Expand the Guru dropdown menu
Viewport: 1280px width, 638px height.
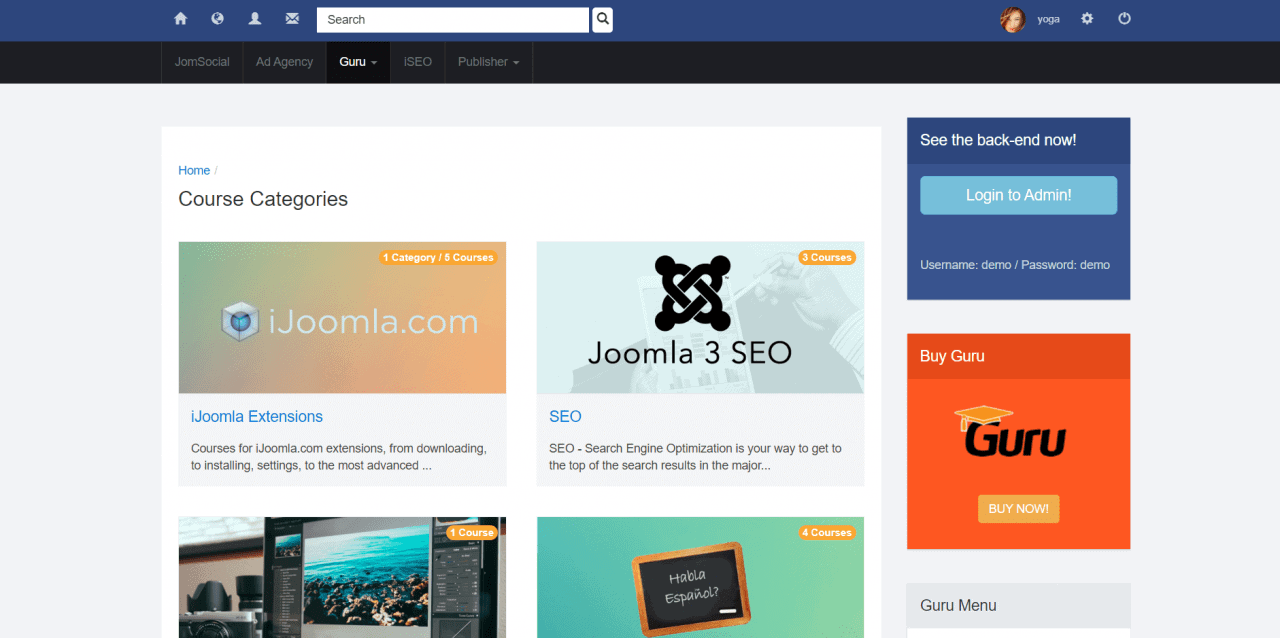click(358, 62)
